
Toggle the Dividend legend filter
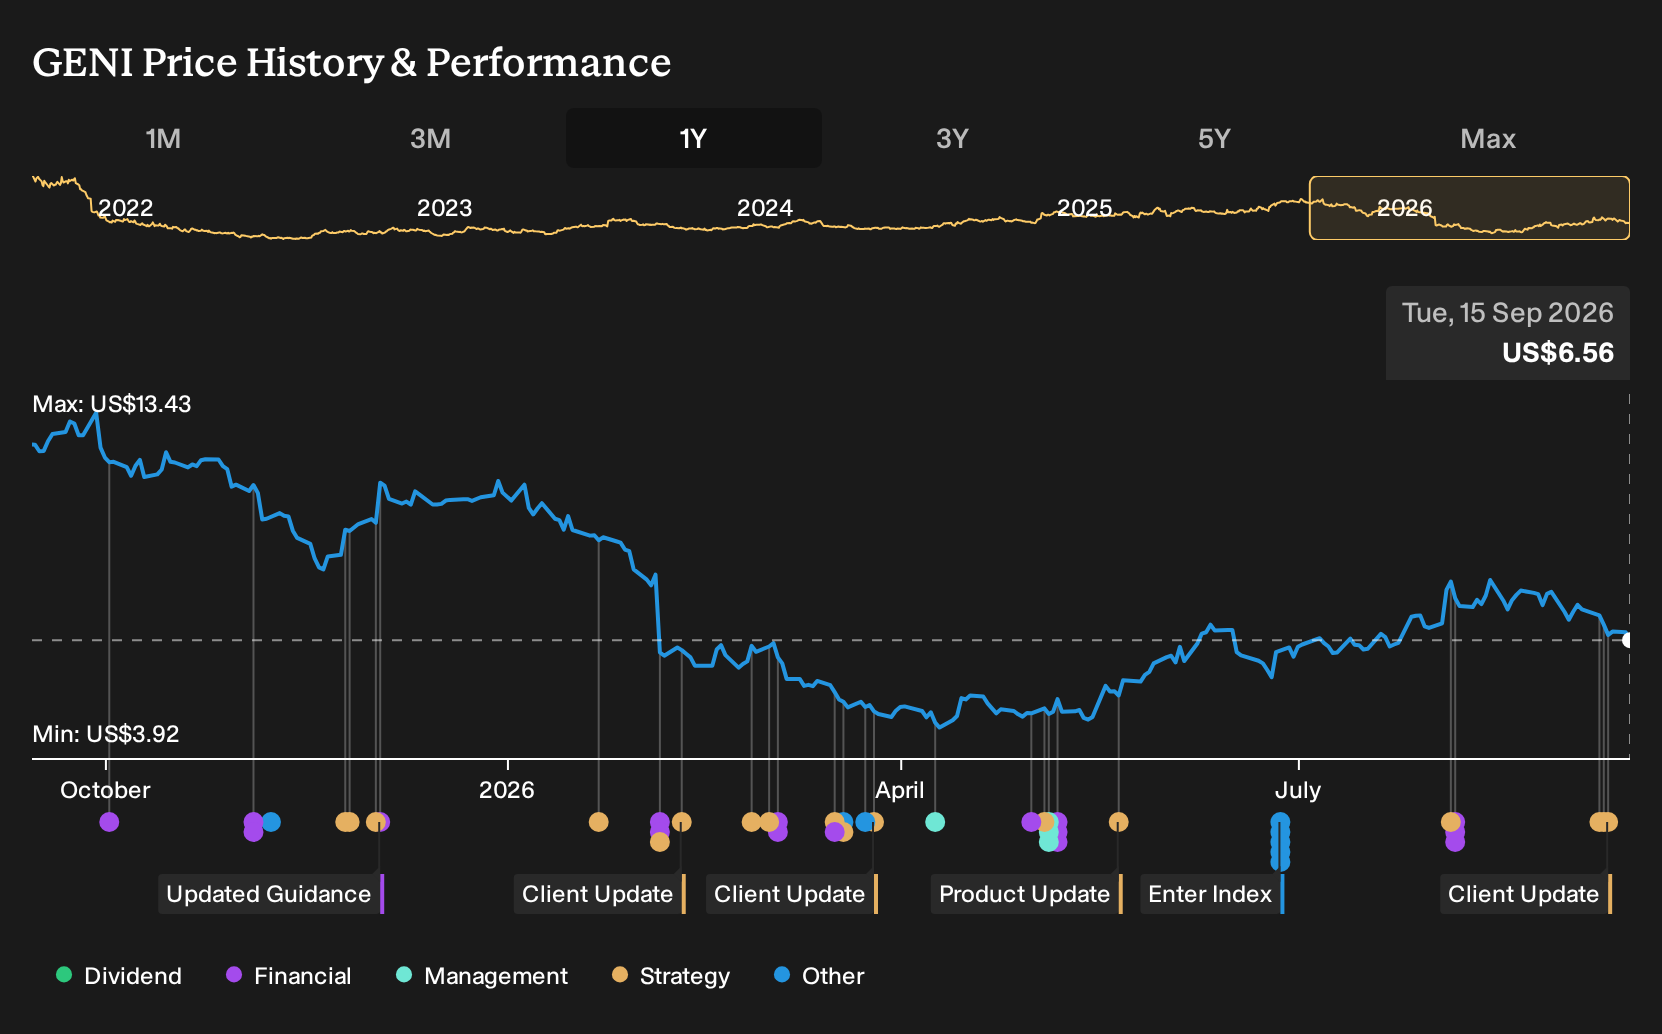(119, 976)
